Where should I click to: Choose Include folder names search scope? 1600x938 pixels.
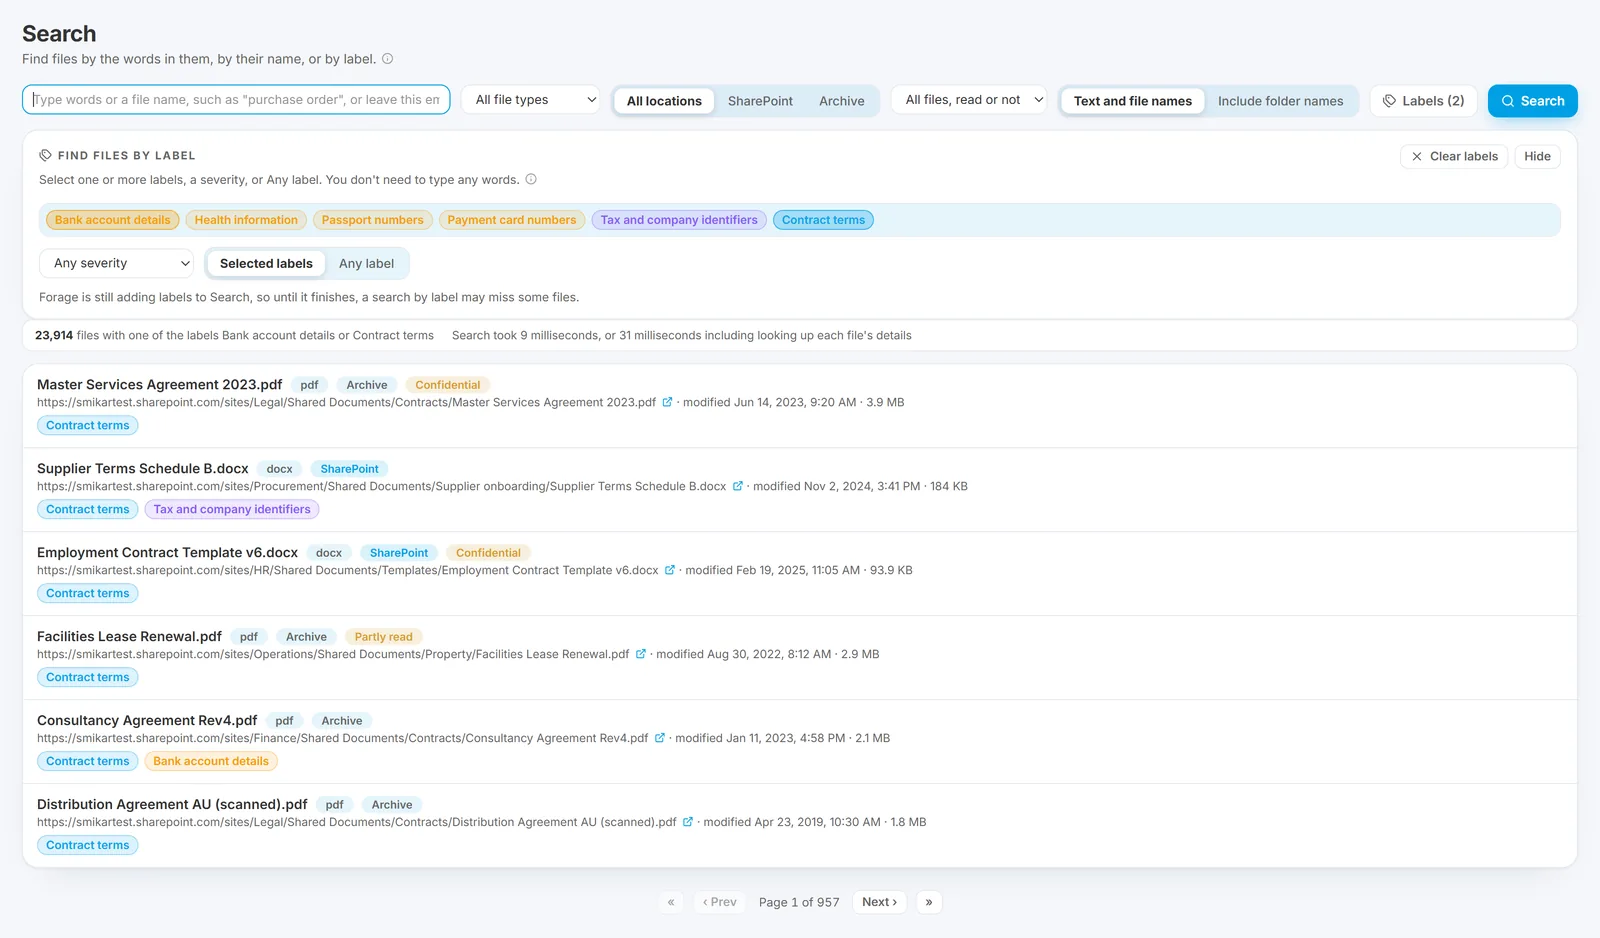[1281, 101]
